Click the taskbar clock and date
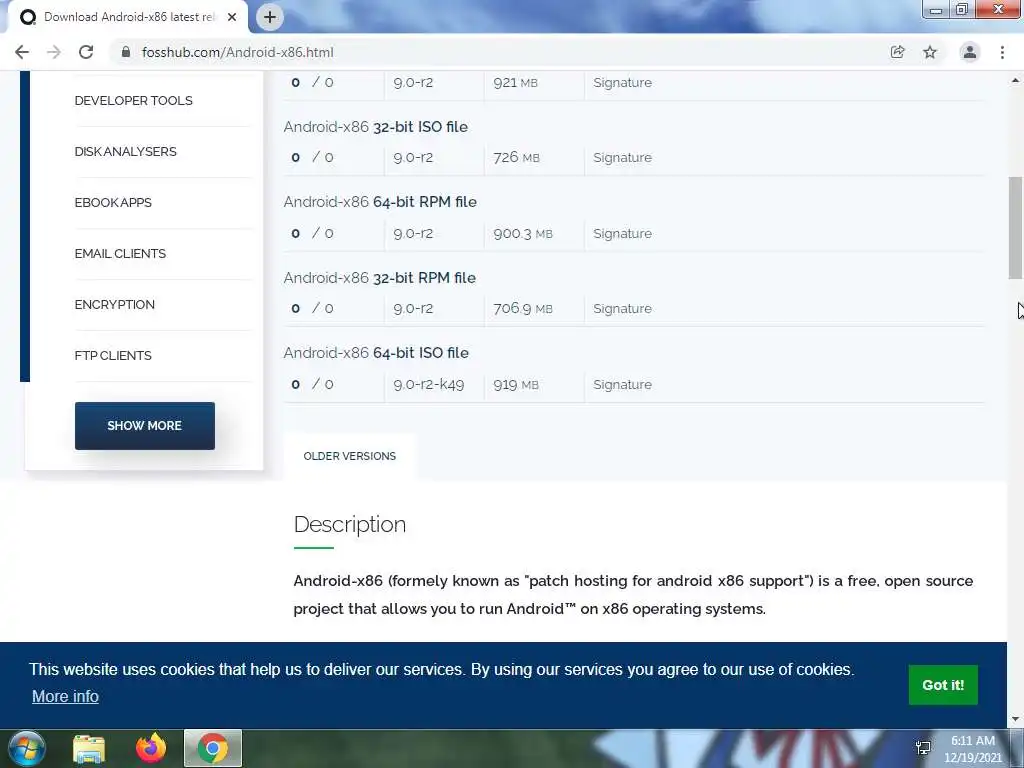This screenshot has width=1024, height=768. point(972,749)
